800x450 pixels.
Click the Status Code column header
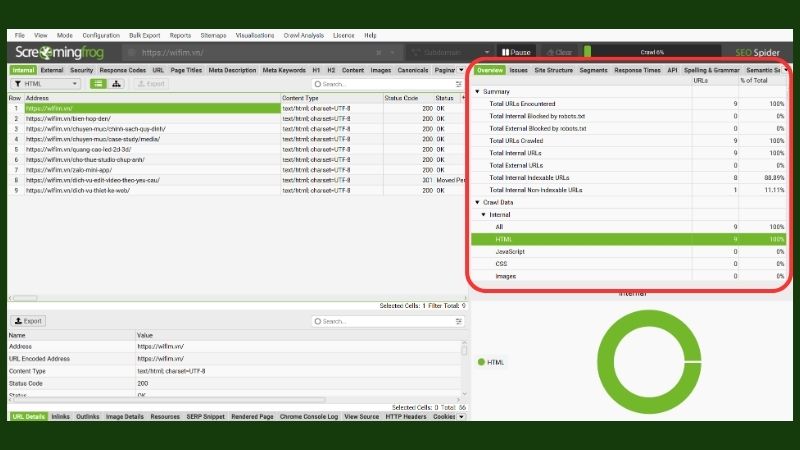[x=408, y=98]
